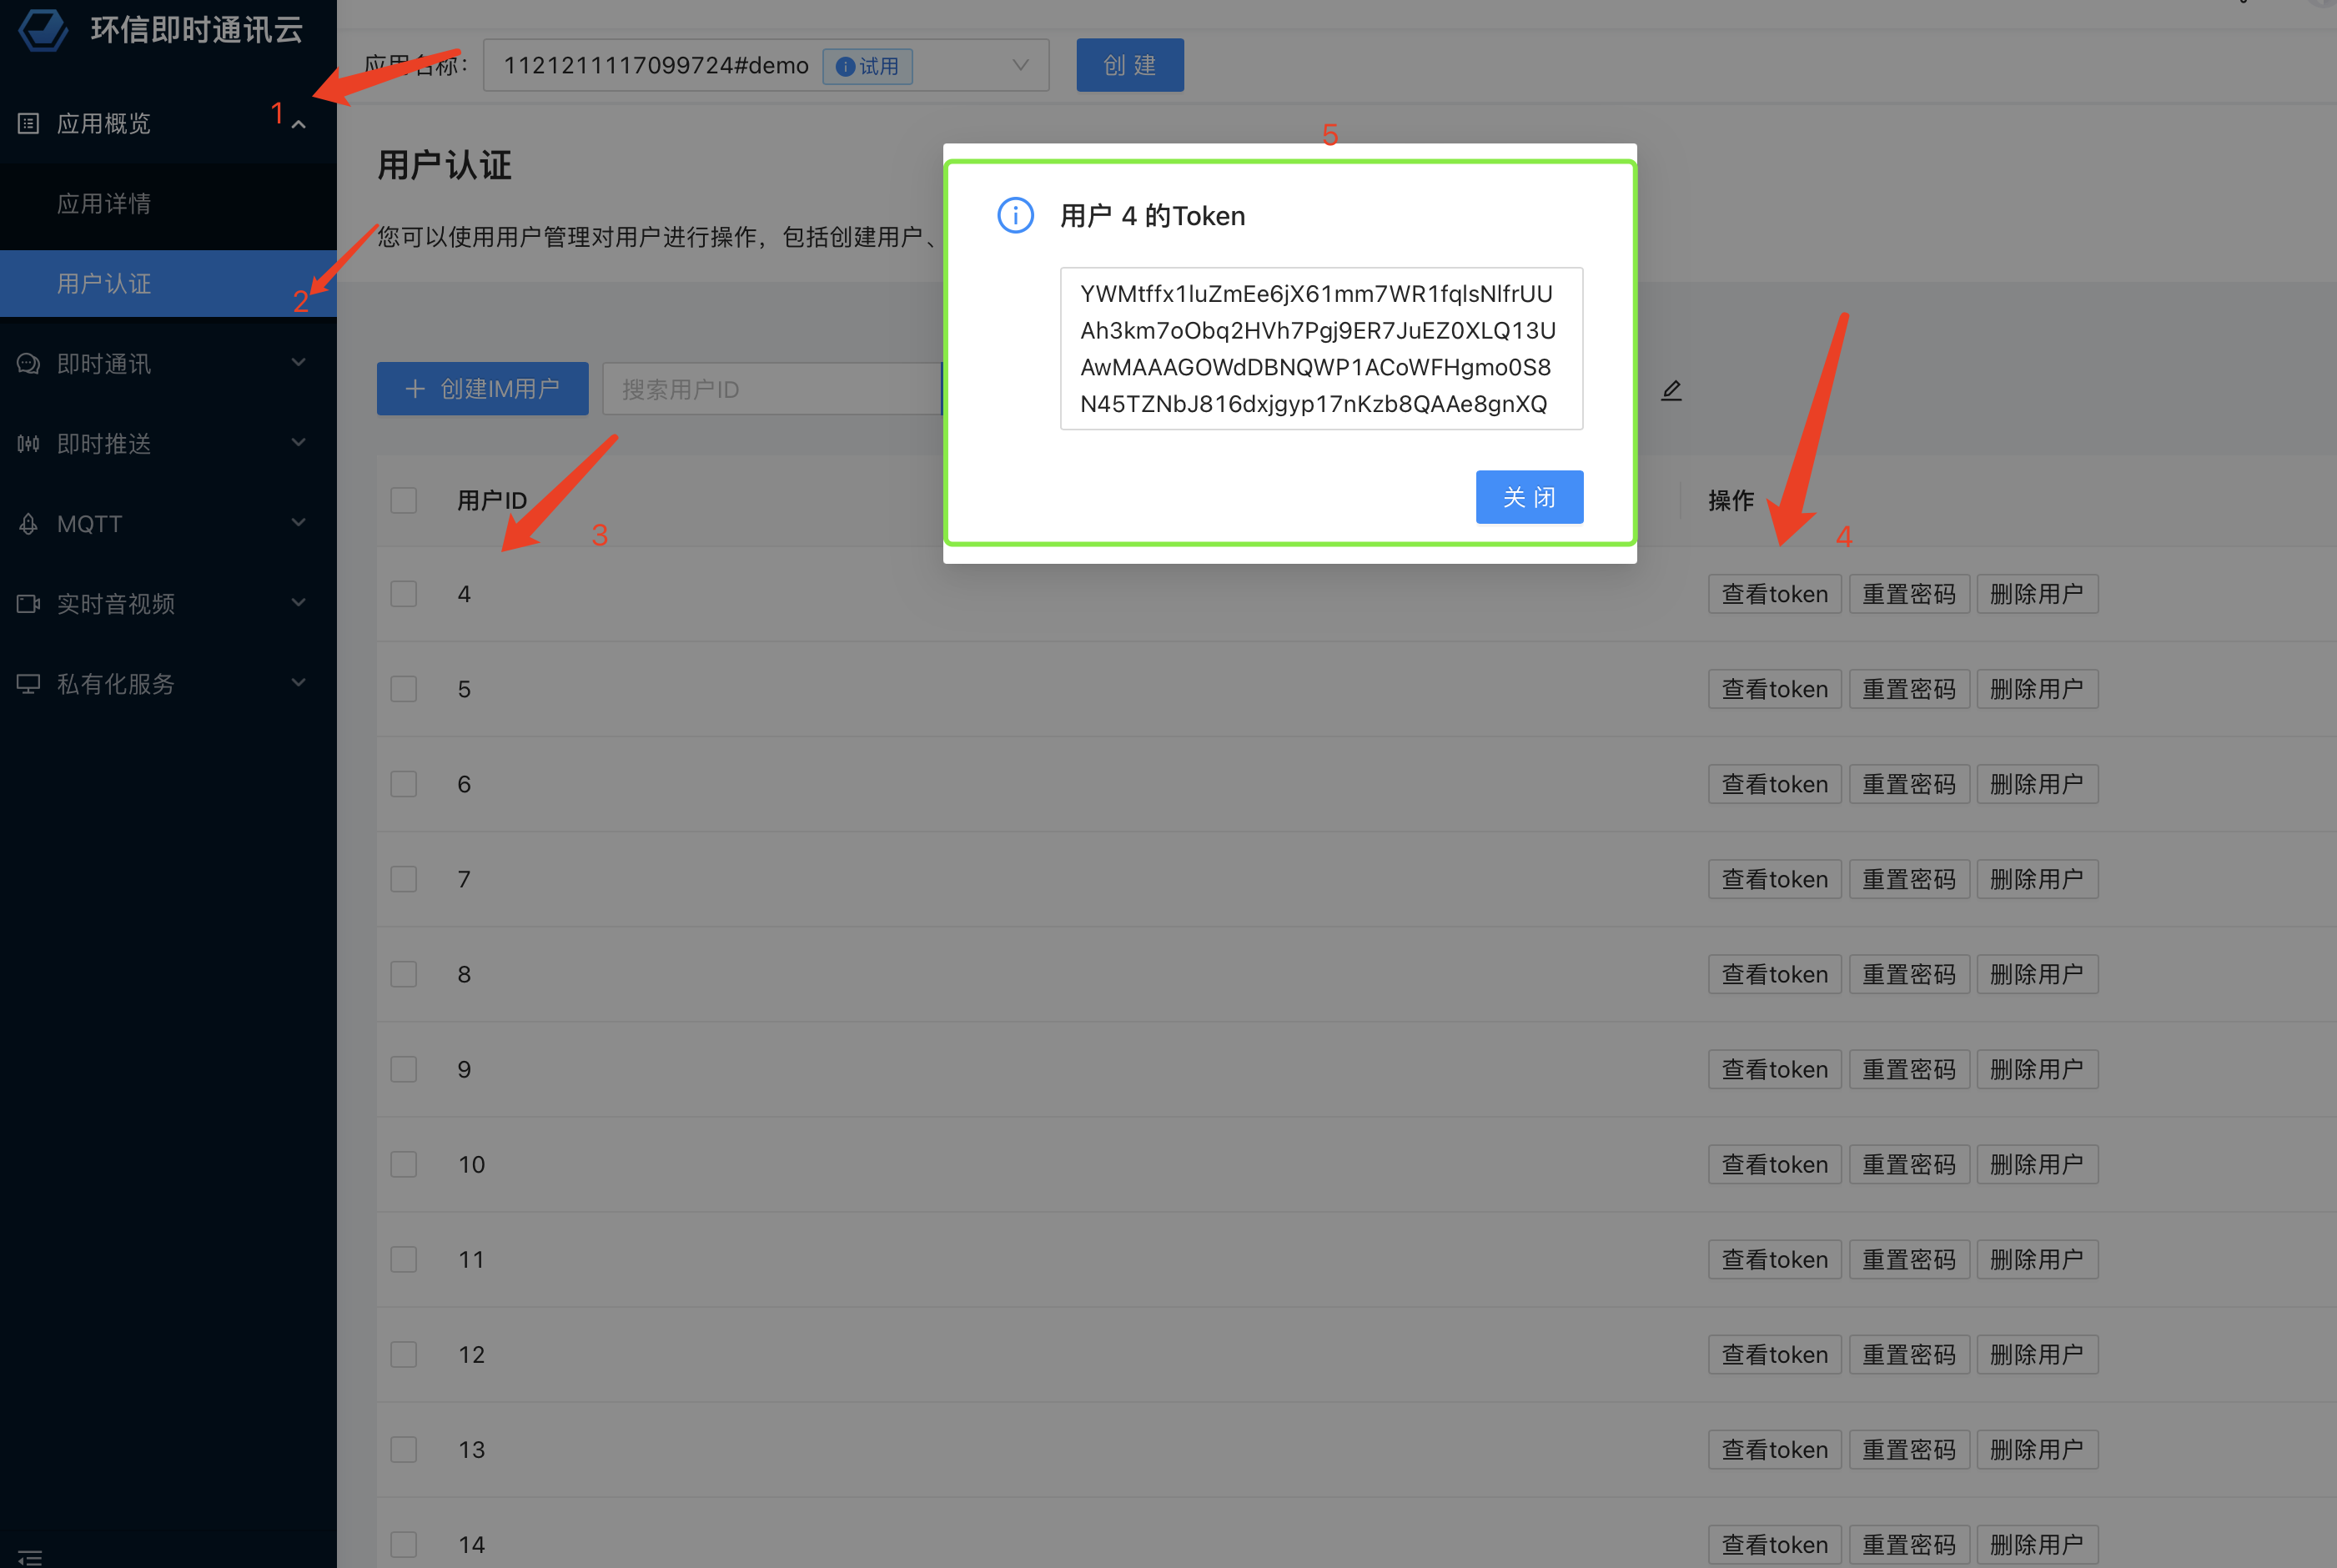
Task: Collapse the sidebar with the bottom menu icon
Action: tap(30, 1557)
